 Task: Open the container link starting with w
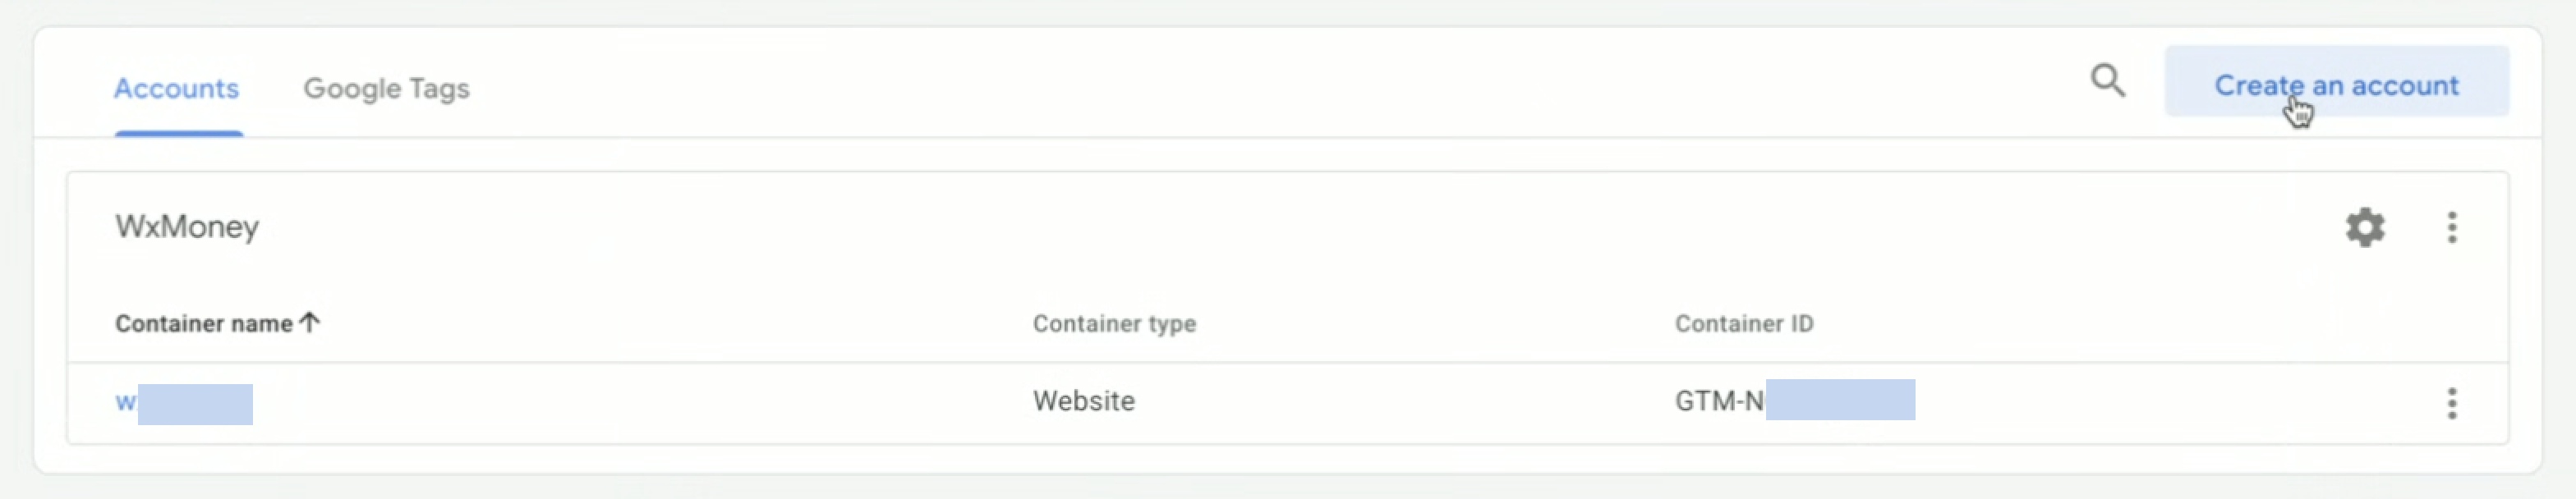[x=125, y=402]
